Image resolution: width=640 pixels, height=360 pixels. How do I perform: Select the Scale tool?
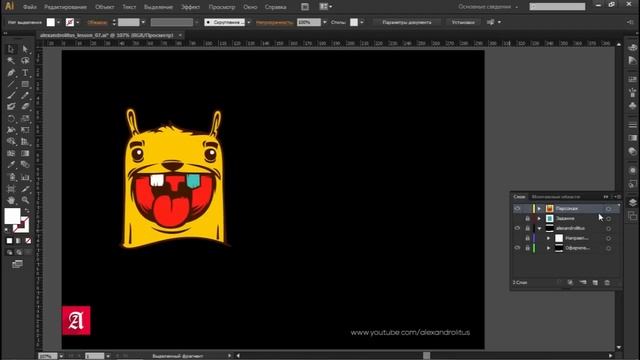25,119
